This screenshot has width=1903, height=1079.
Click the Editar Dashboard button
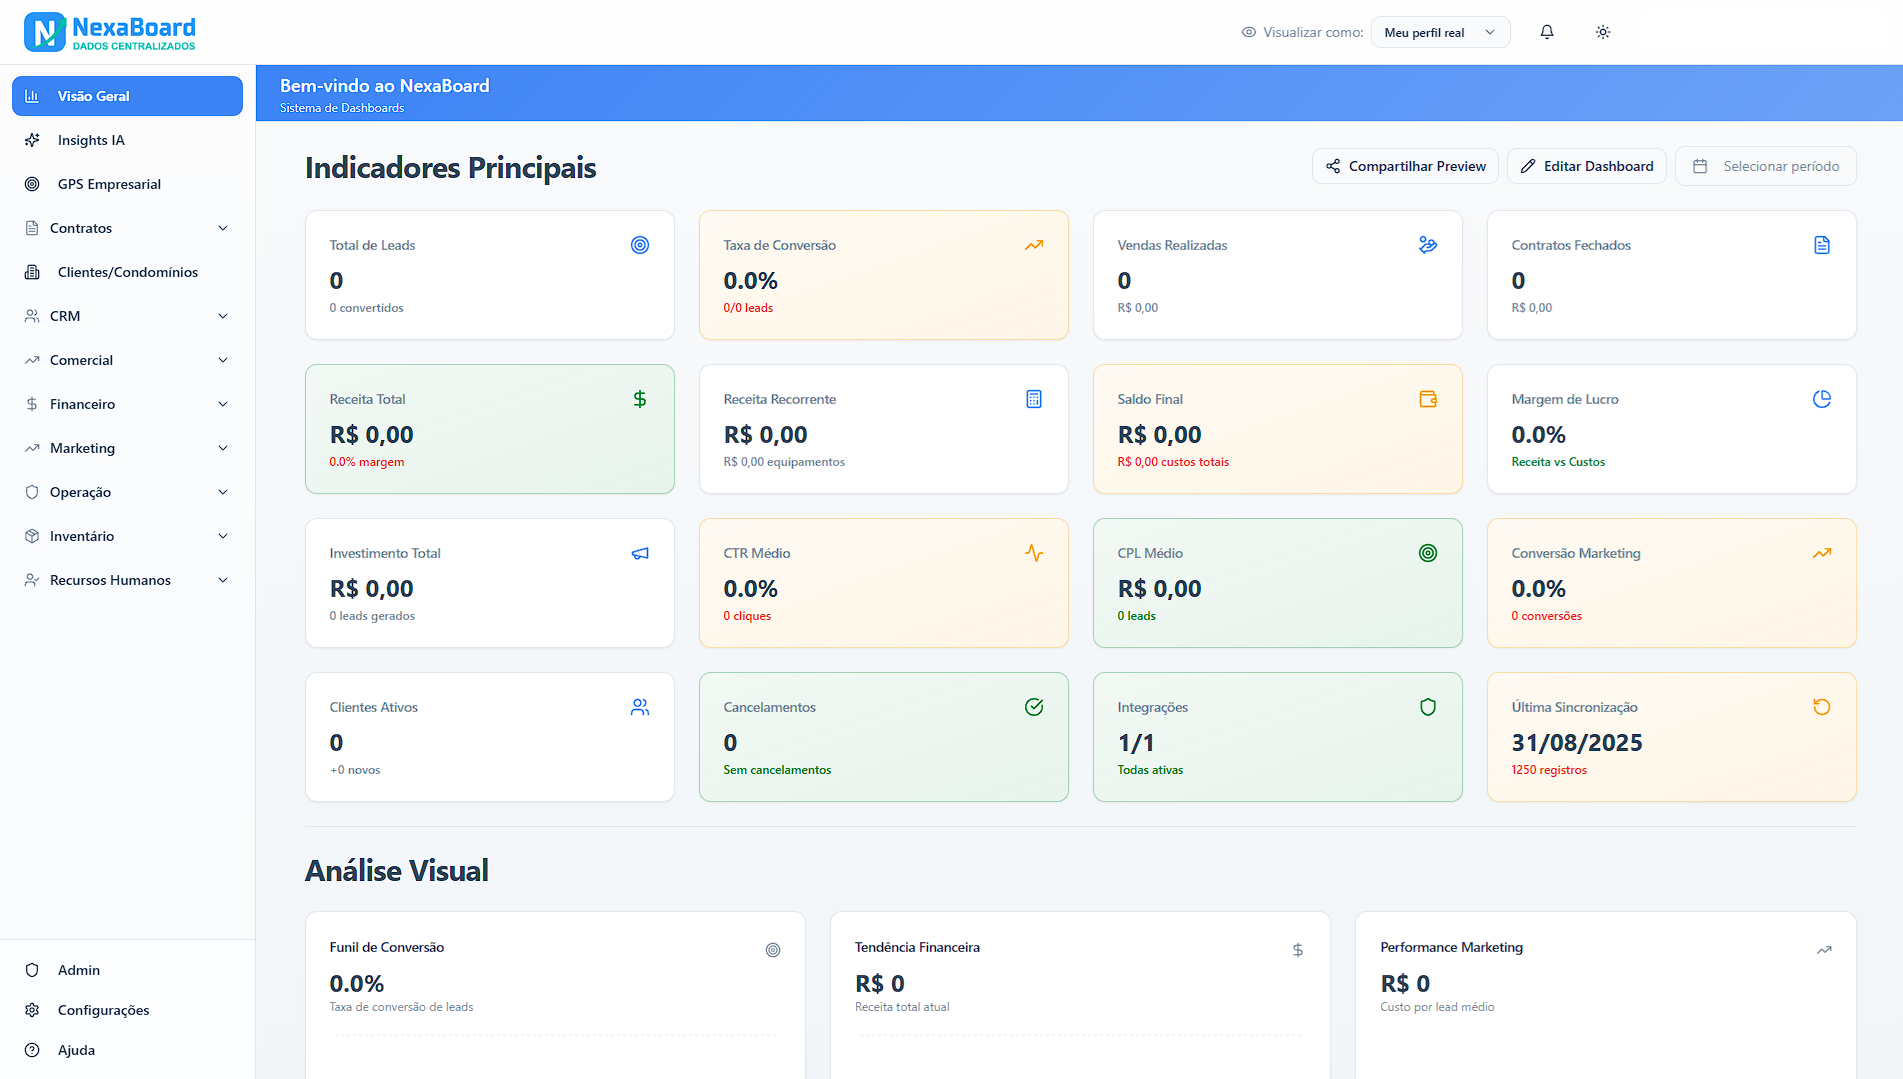pos(1586,166)
